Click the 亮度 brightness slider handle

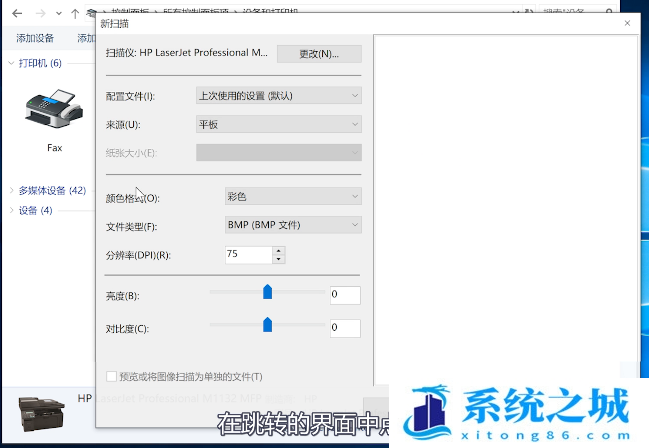tap(267, 291)
